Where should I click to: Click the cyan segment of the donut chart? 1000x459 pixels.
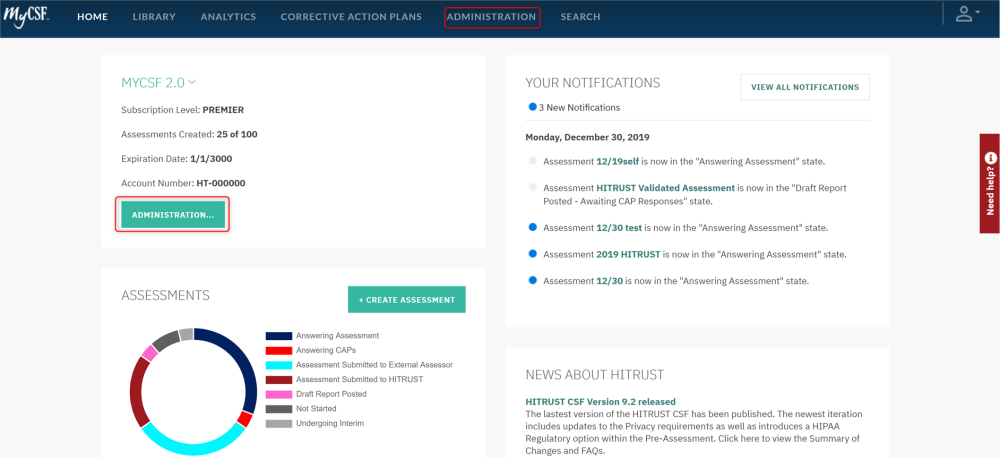coord(193,448)
